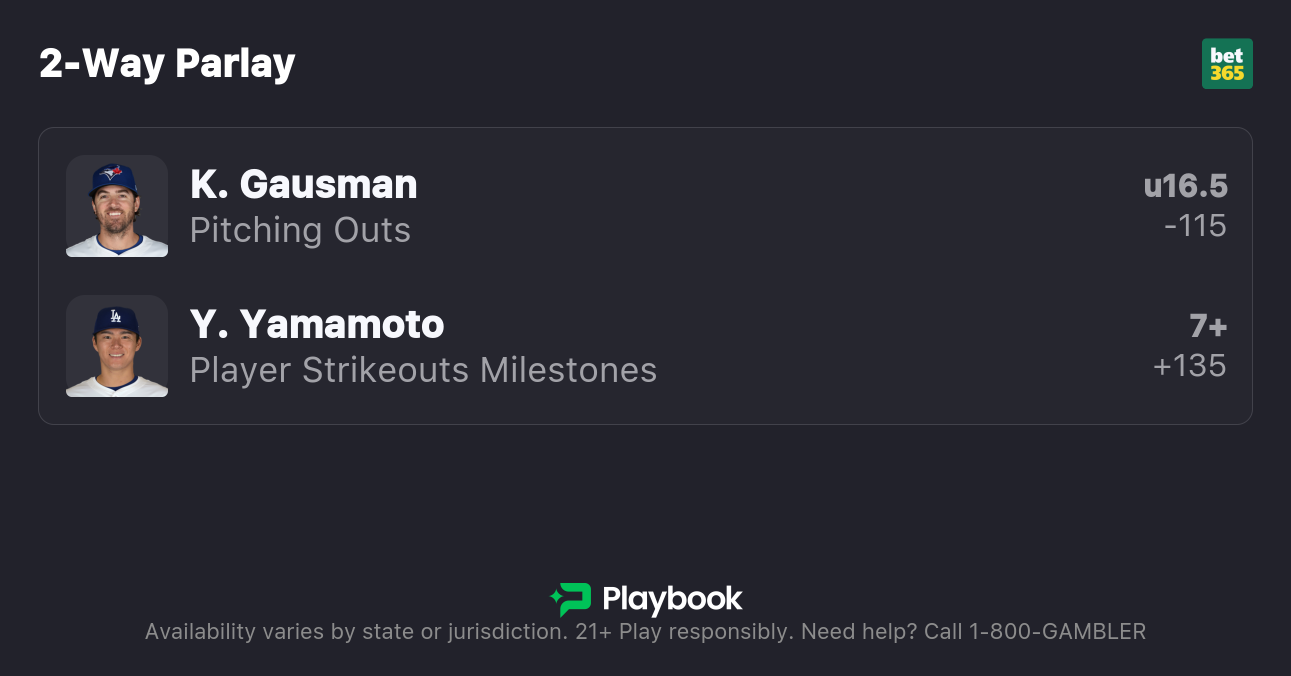Click the 'Availability varies by state' disclaimer
The height and width of the screenshot is (676, 1291).
point(355,632)
